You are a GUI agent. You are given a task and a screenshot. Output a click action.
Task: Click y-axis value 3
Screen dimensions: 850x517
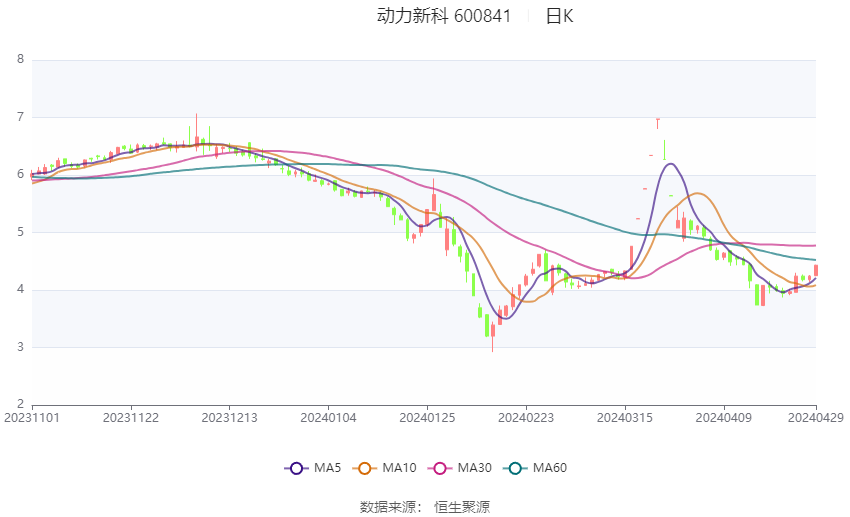click(21, 347)
